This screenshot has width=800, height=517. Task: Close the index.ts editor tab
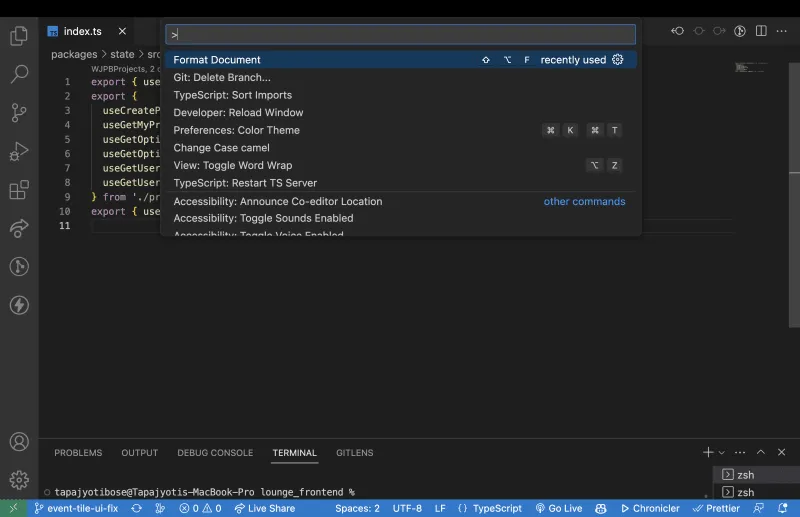click(122, 31)
